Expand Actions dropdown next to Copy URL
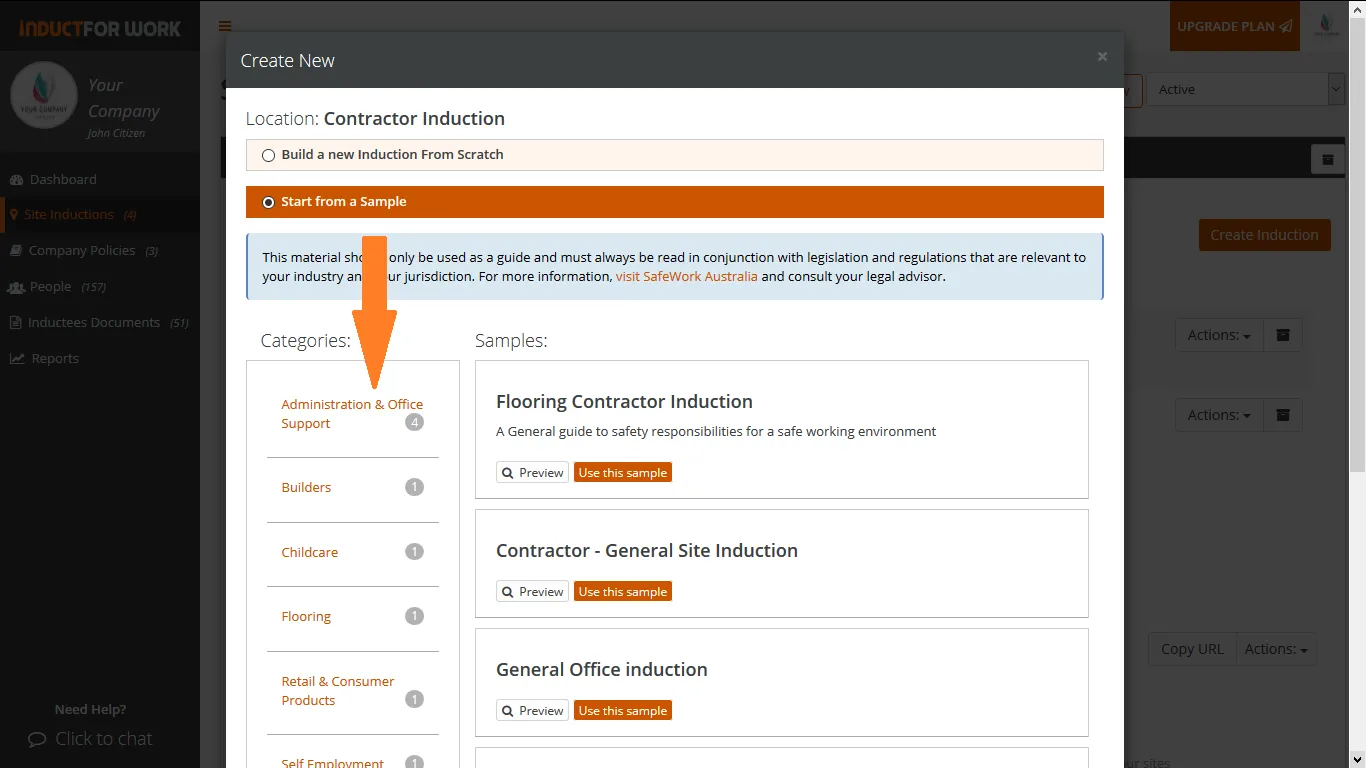This screenshot has height=768, width=1366. [1276, 649]
